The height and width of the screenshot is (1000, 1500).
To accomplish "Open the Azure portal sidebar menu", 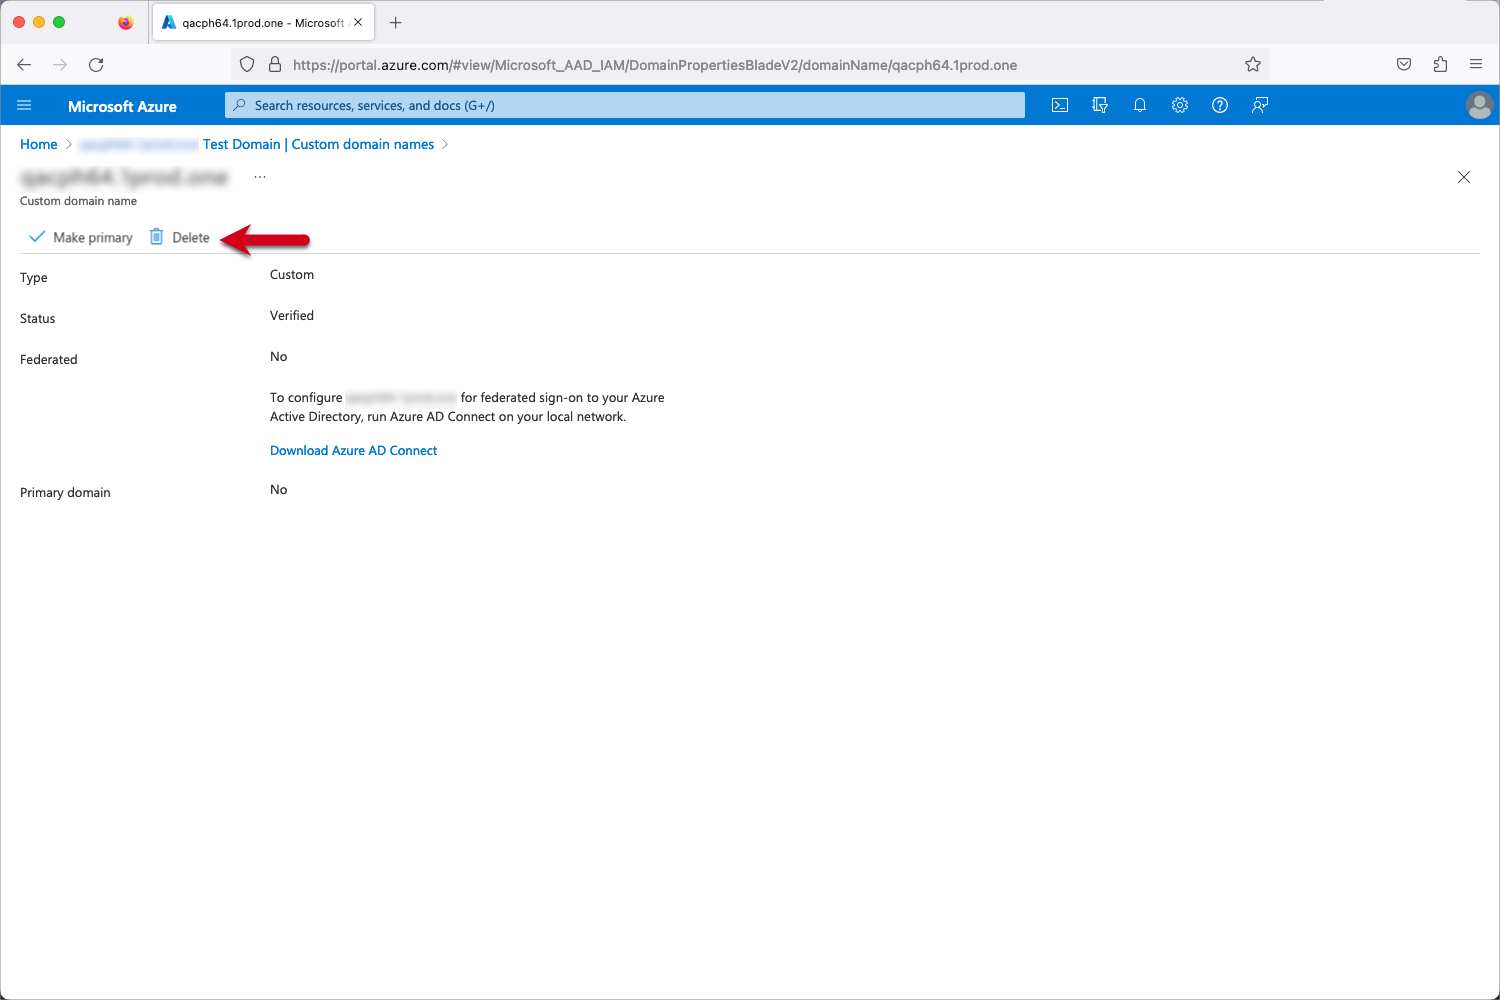I will pos(24,105).
